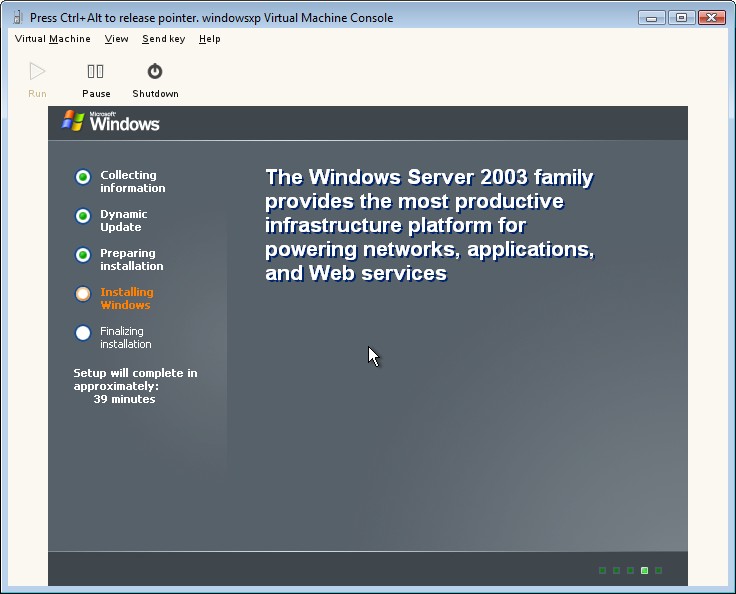This screenshot has width=736, height=594.
Task: Click the highlighted green progress square
Action: tap(645, 571)
